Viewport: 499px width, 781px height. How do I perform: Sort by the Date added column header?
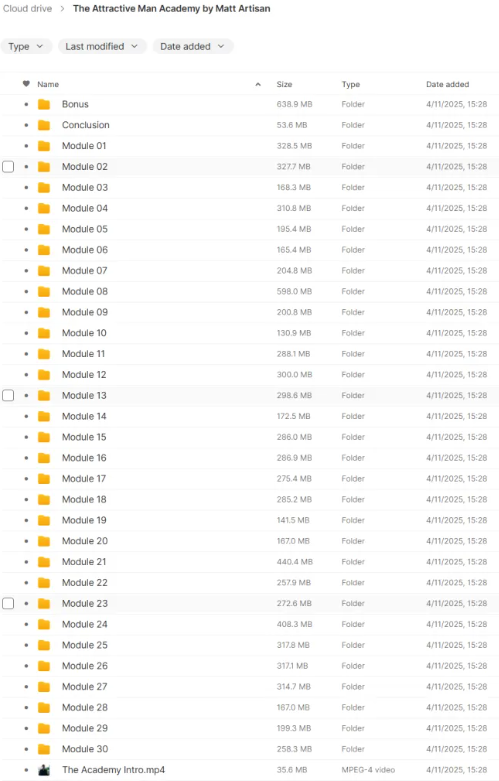pyautogui.click(x=448, y=84)
